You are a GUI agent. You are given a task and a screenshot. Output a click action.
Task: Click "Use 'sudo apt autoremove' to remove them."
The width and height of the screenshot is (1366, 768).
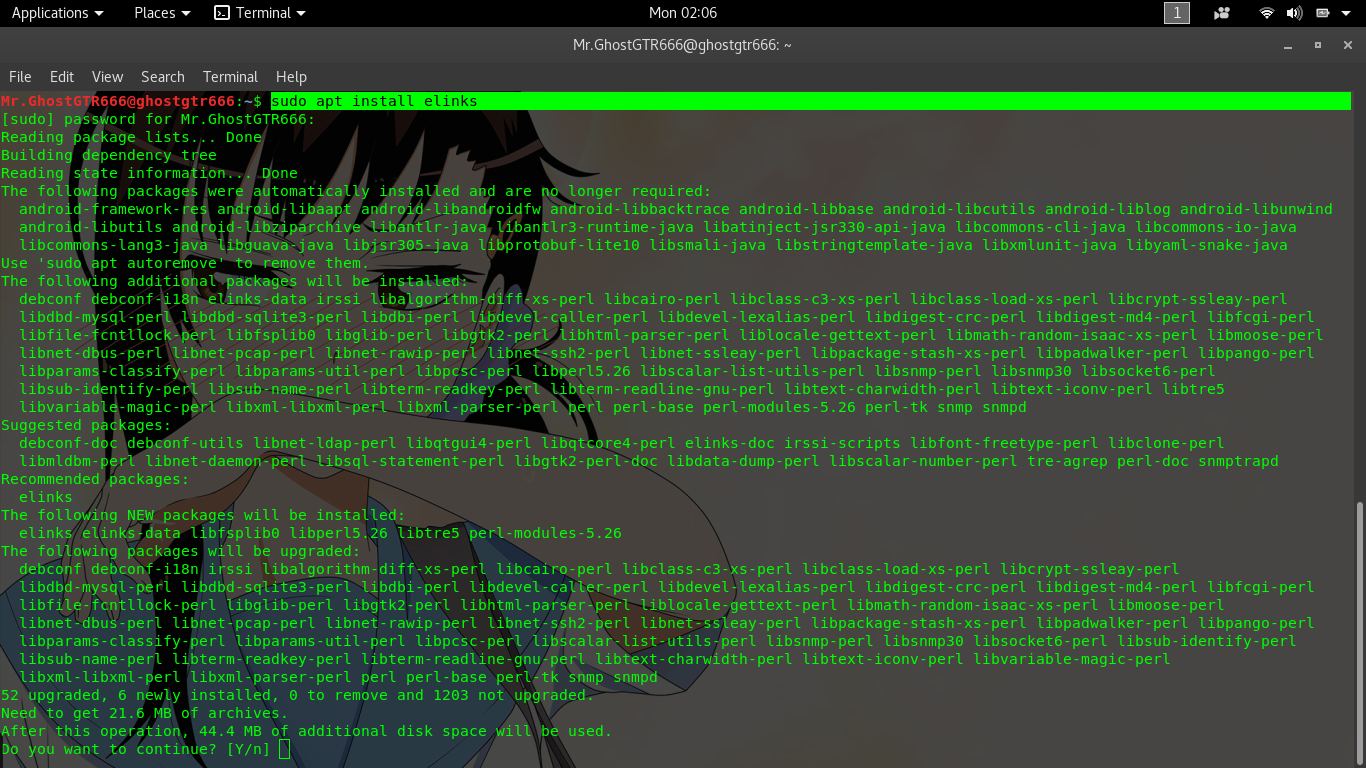184,263
